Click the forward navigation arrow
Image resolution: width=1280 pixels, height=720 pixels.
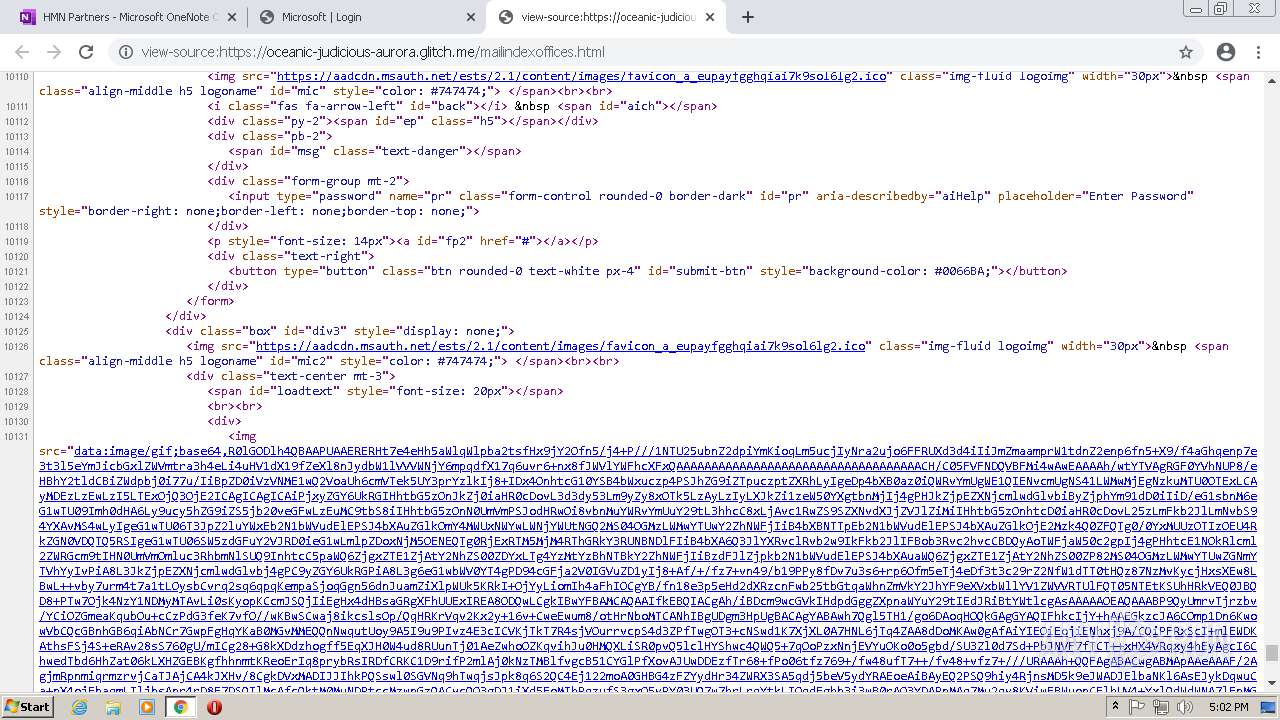[x=54, y=52]
